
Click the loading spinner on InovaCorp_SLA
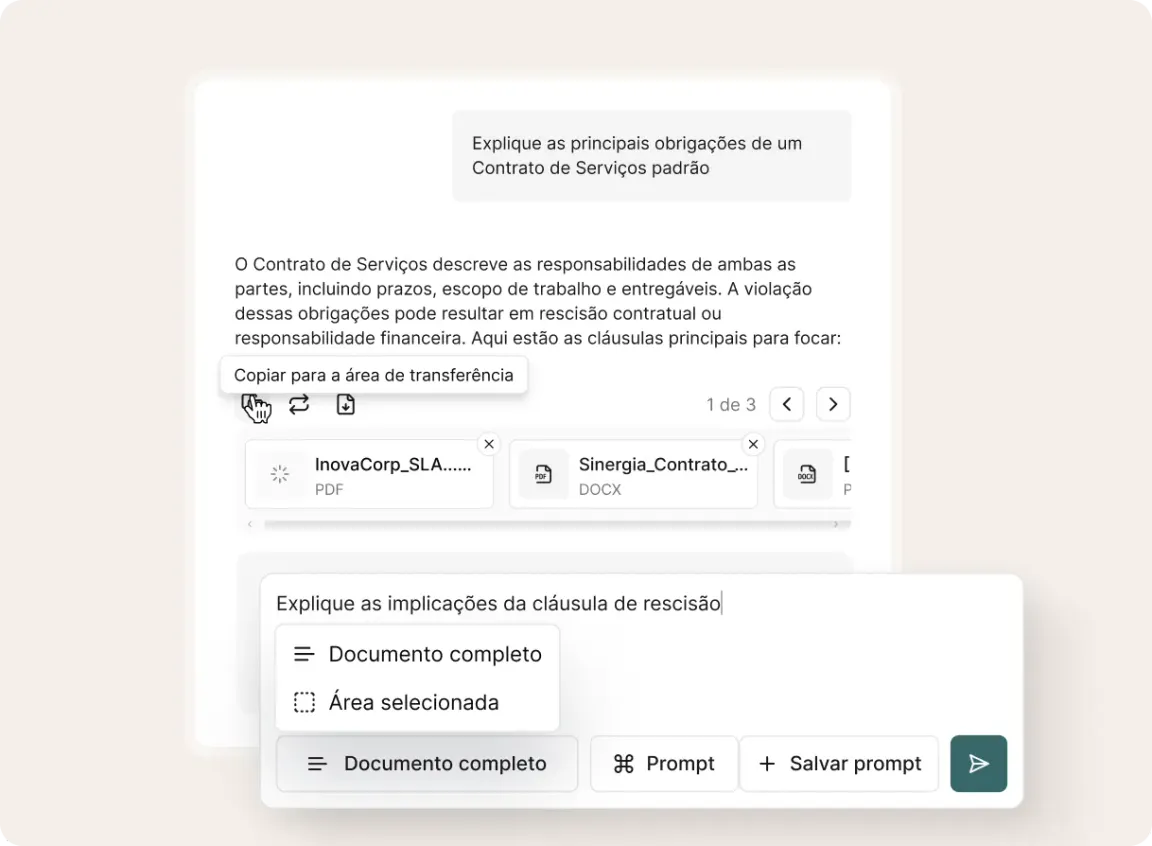[x=280, y=474]
